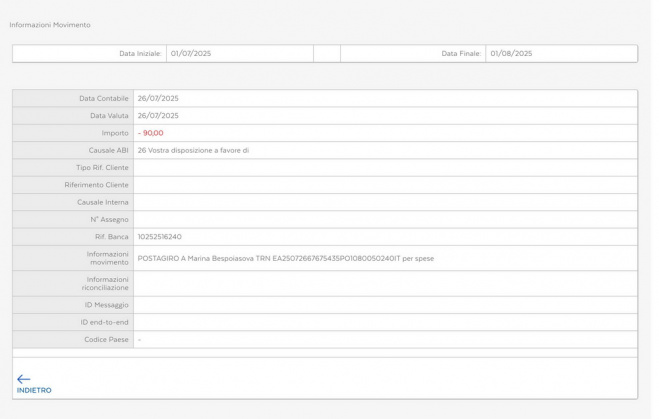Click the Rif. Banca number 10252516240

click(x=160, y=236)
